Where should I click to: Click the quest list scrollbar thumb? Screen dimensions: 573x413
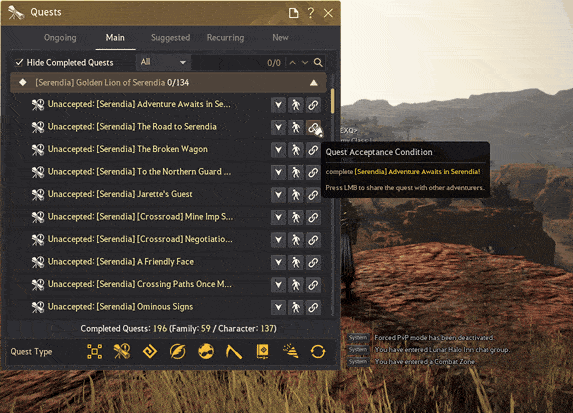333,101
